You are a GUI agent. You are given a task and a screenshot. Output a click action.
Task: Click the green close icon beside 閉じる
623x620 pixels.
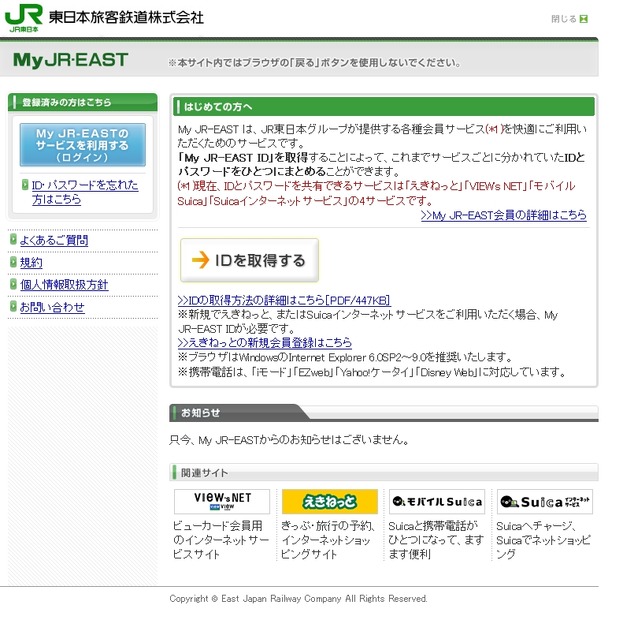pos(583,19)
